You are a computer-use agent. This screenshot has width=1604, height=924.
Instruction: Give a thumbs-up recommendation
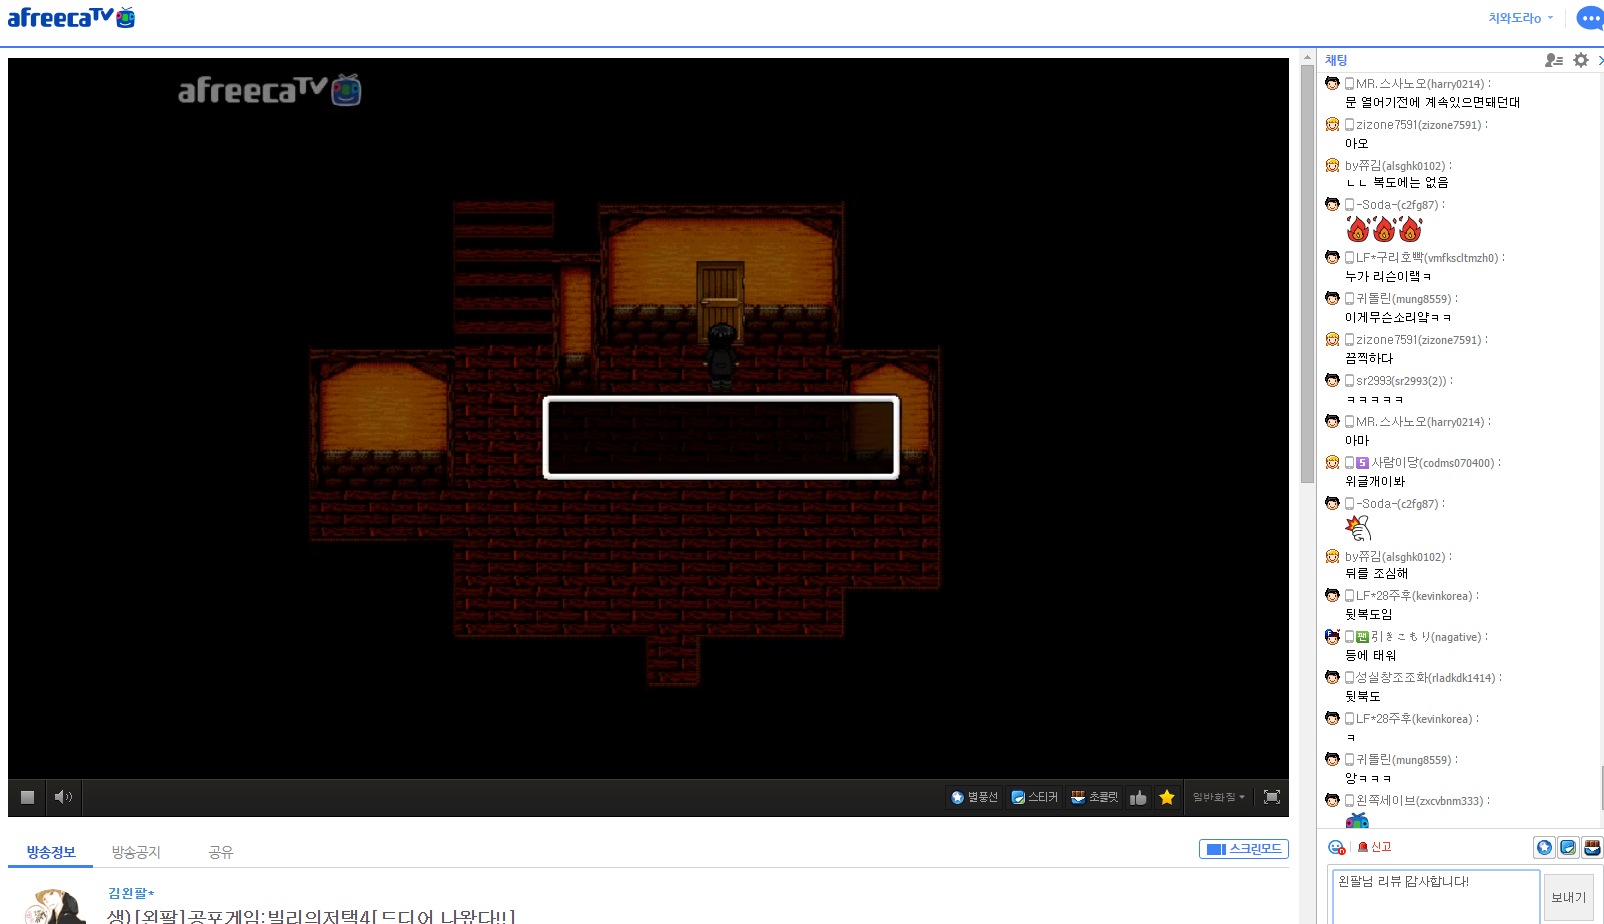1138,797
